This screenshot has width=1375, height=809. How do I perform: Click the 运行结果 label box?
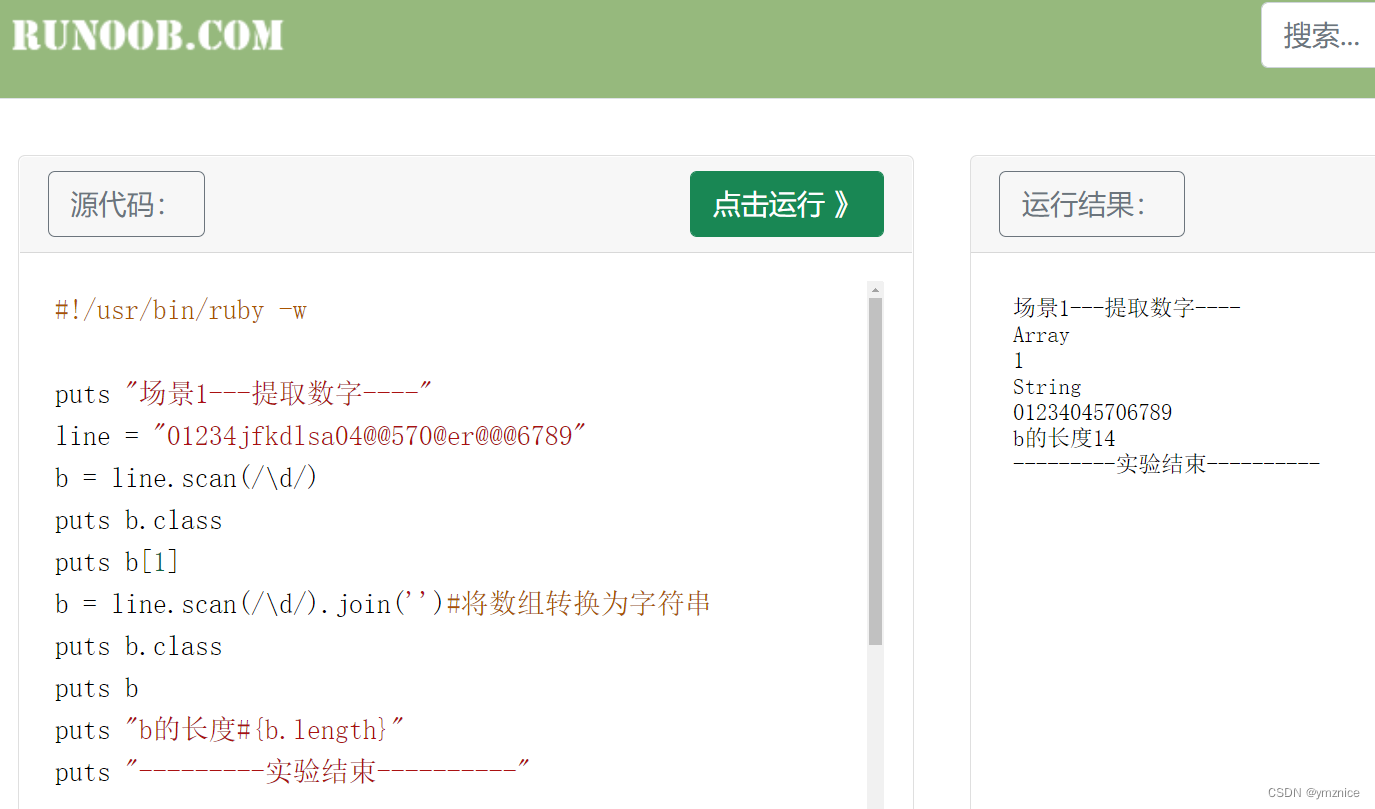coord(1091,203)
